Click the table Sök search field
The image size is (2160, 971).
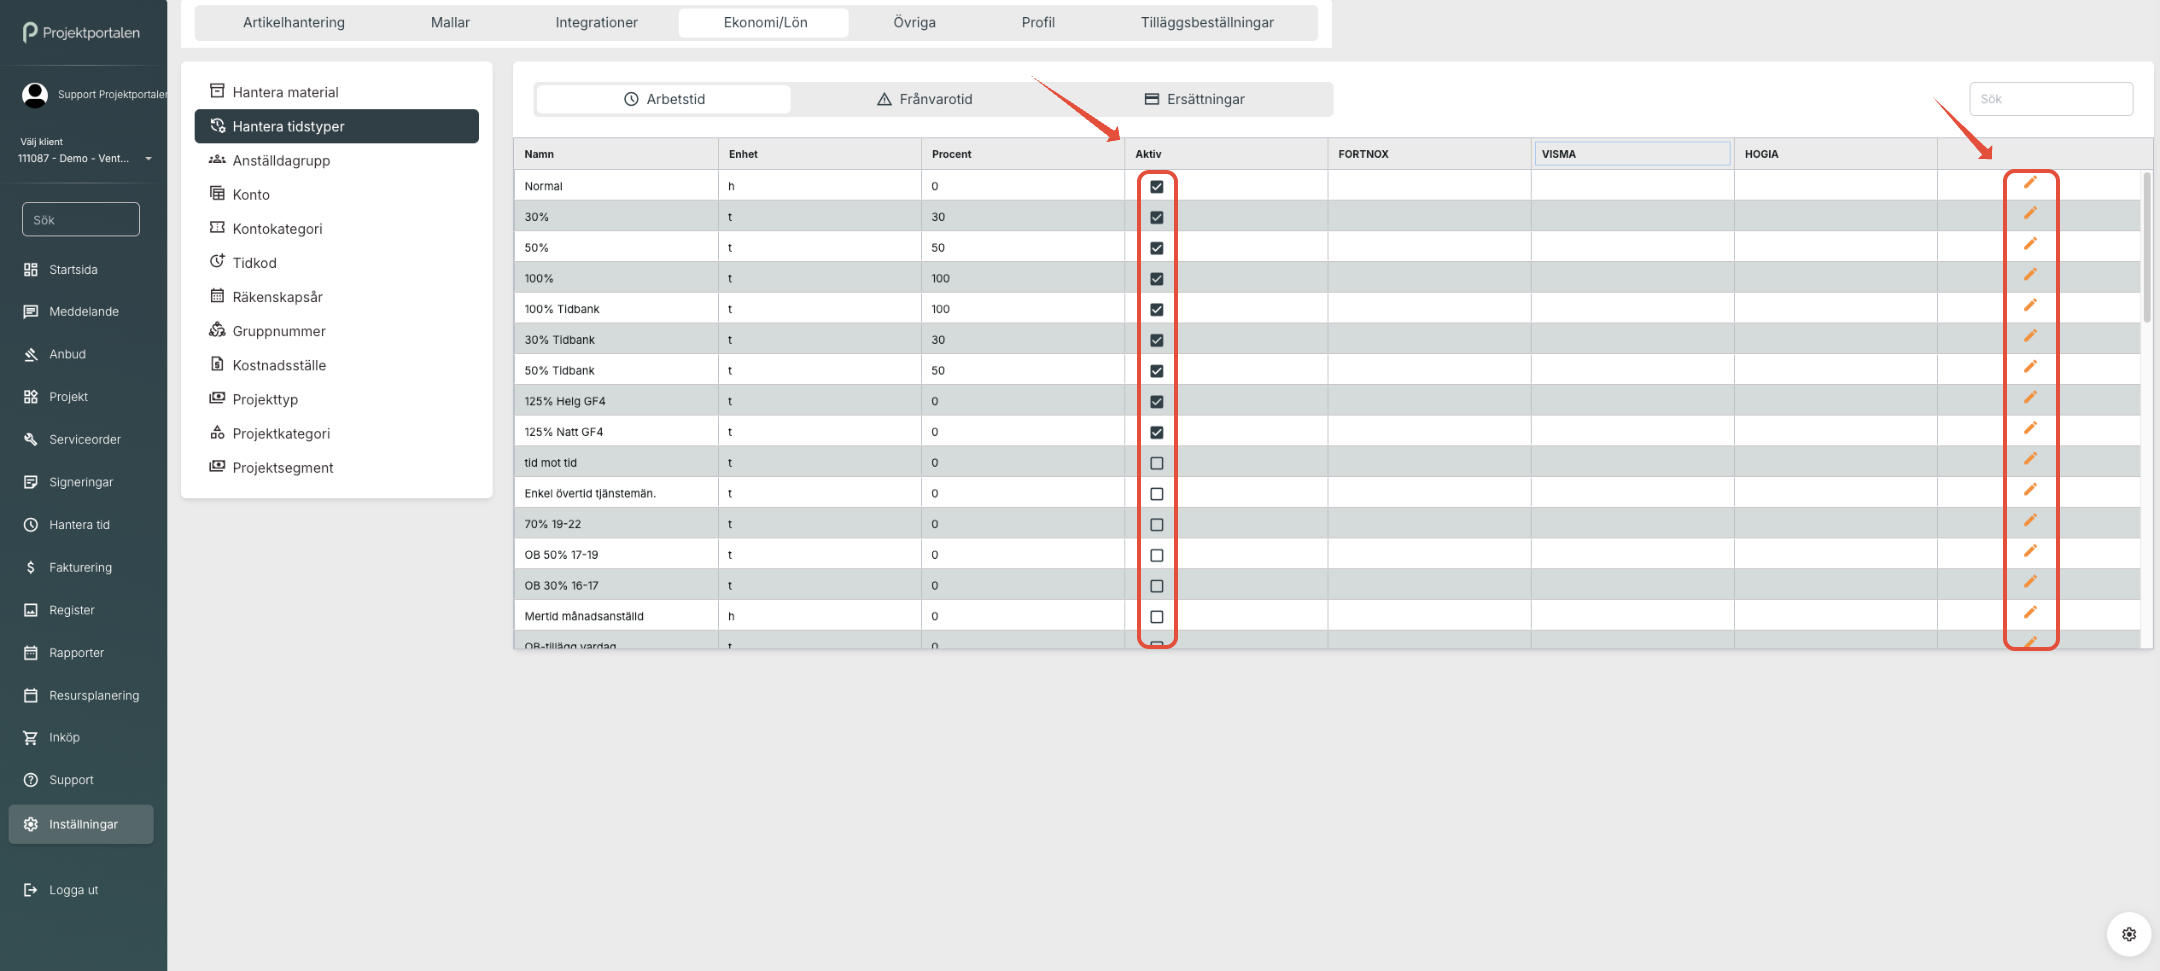coord(2051,99)
